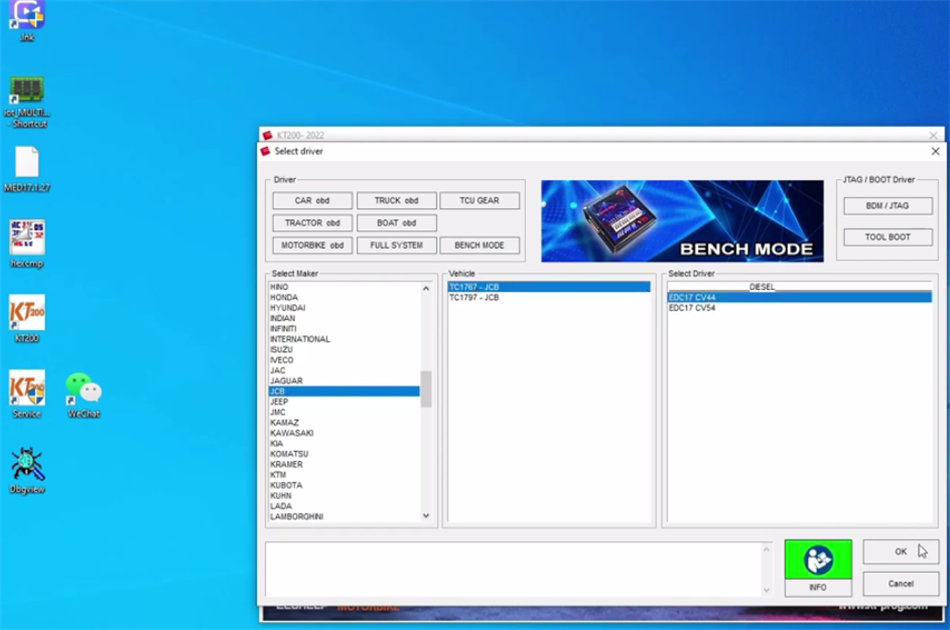Open the KT200 desktop shortcut
The image size is (950, 630).
[27, 313]
